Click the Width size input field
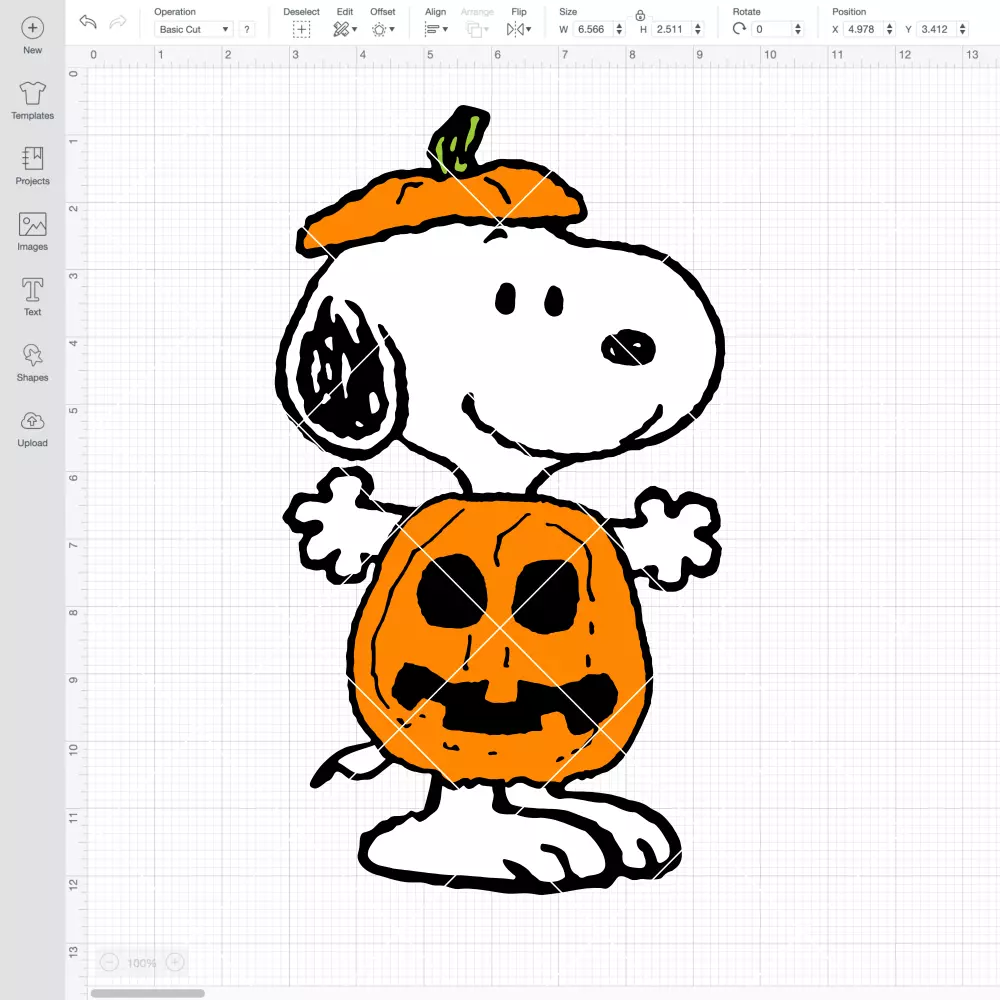The width and height of the screenshot is (1000, 1000). 593,29
